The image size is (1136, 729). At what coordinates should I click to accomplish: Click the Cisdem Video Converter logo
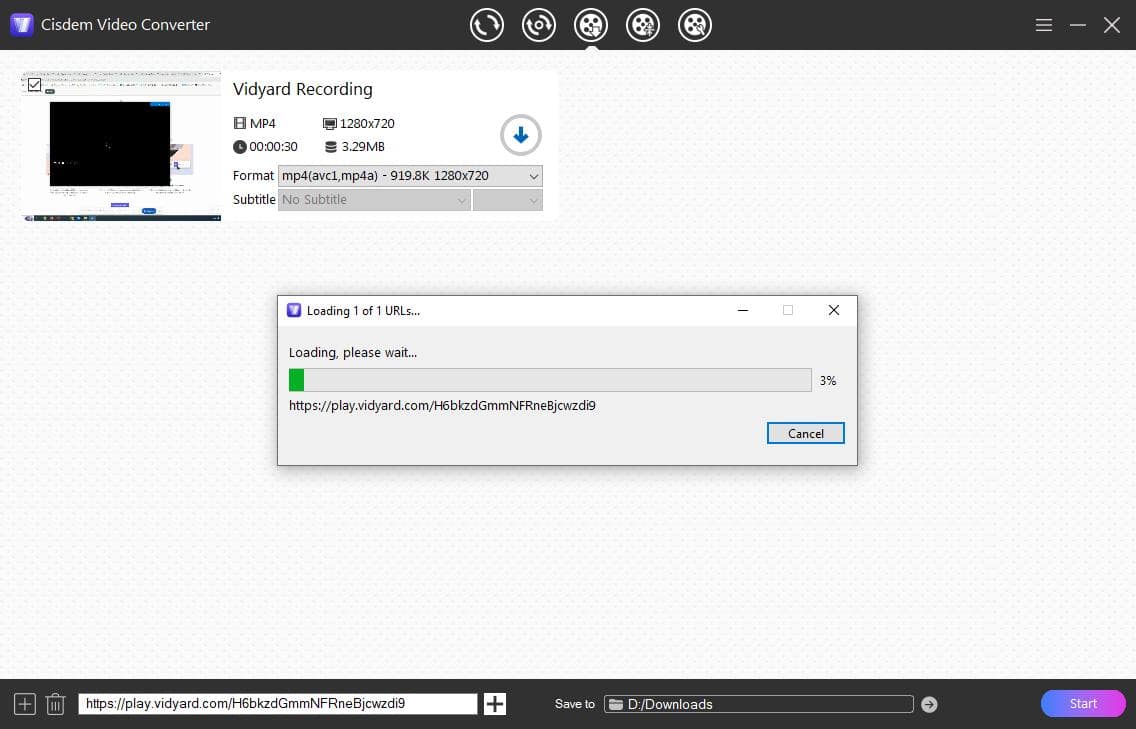click(22, 25)
